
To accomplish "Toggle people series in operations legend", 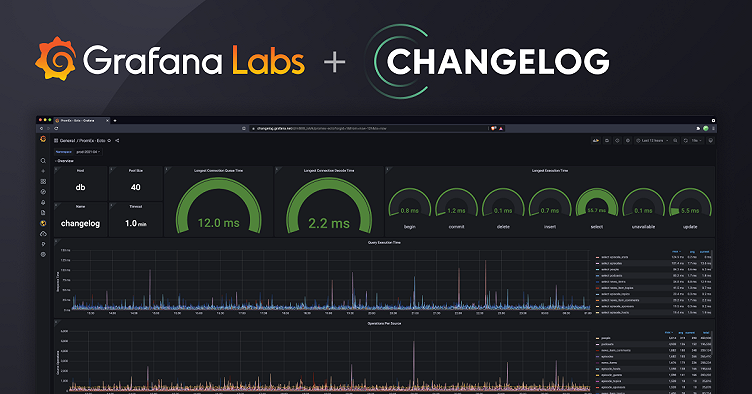I will [606, 338].
